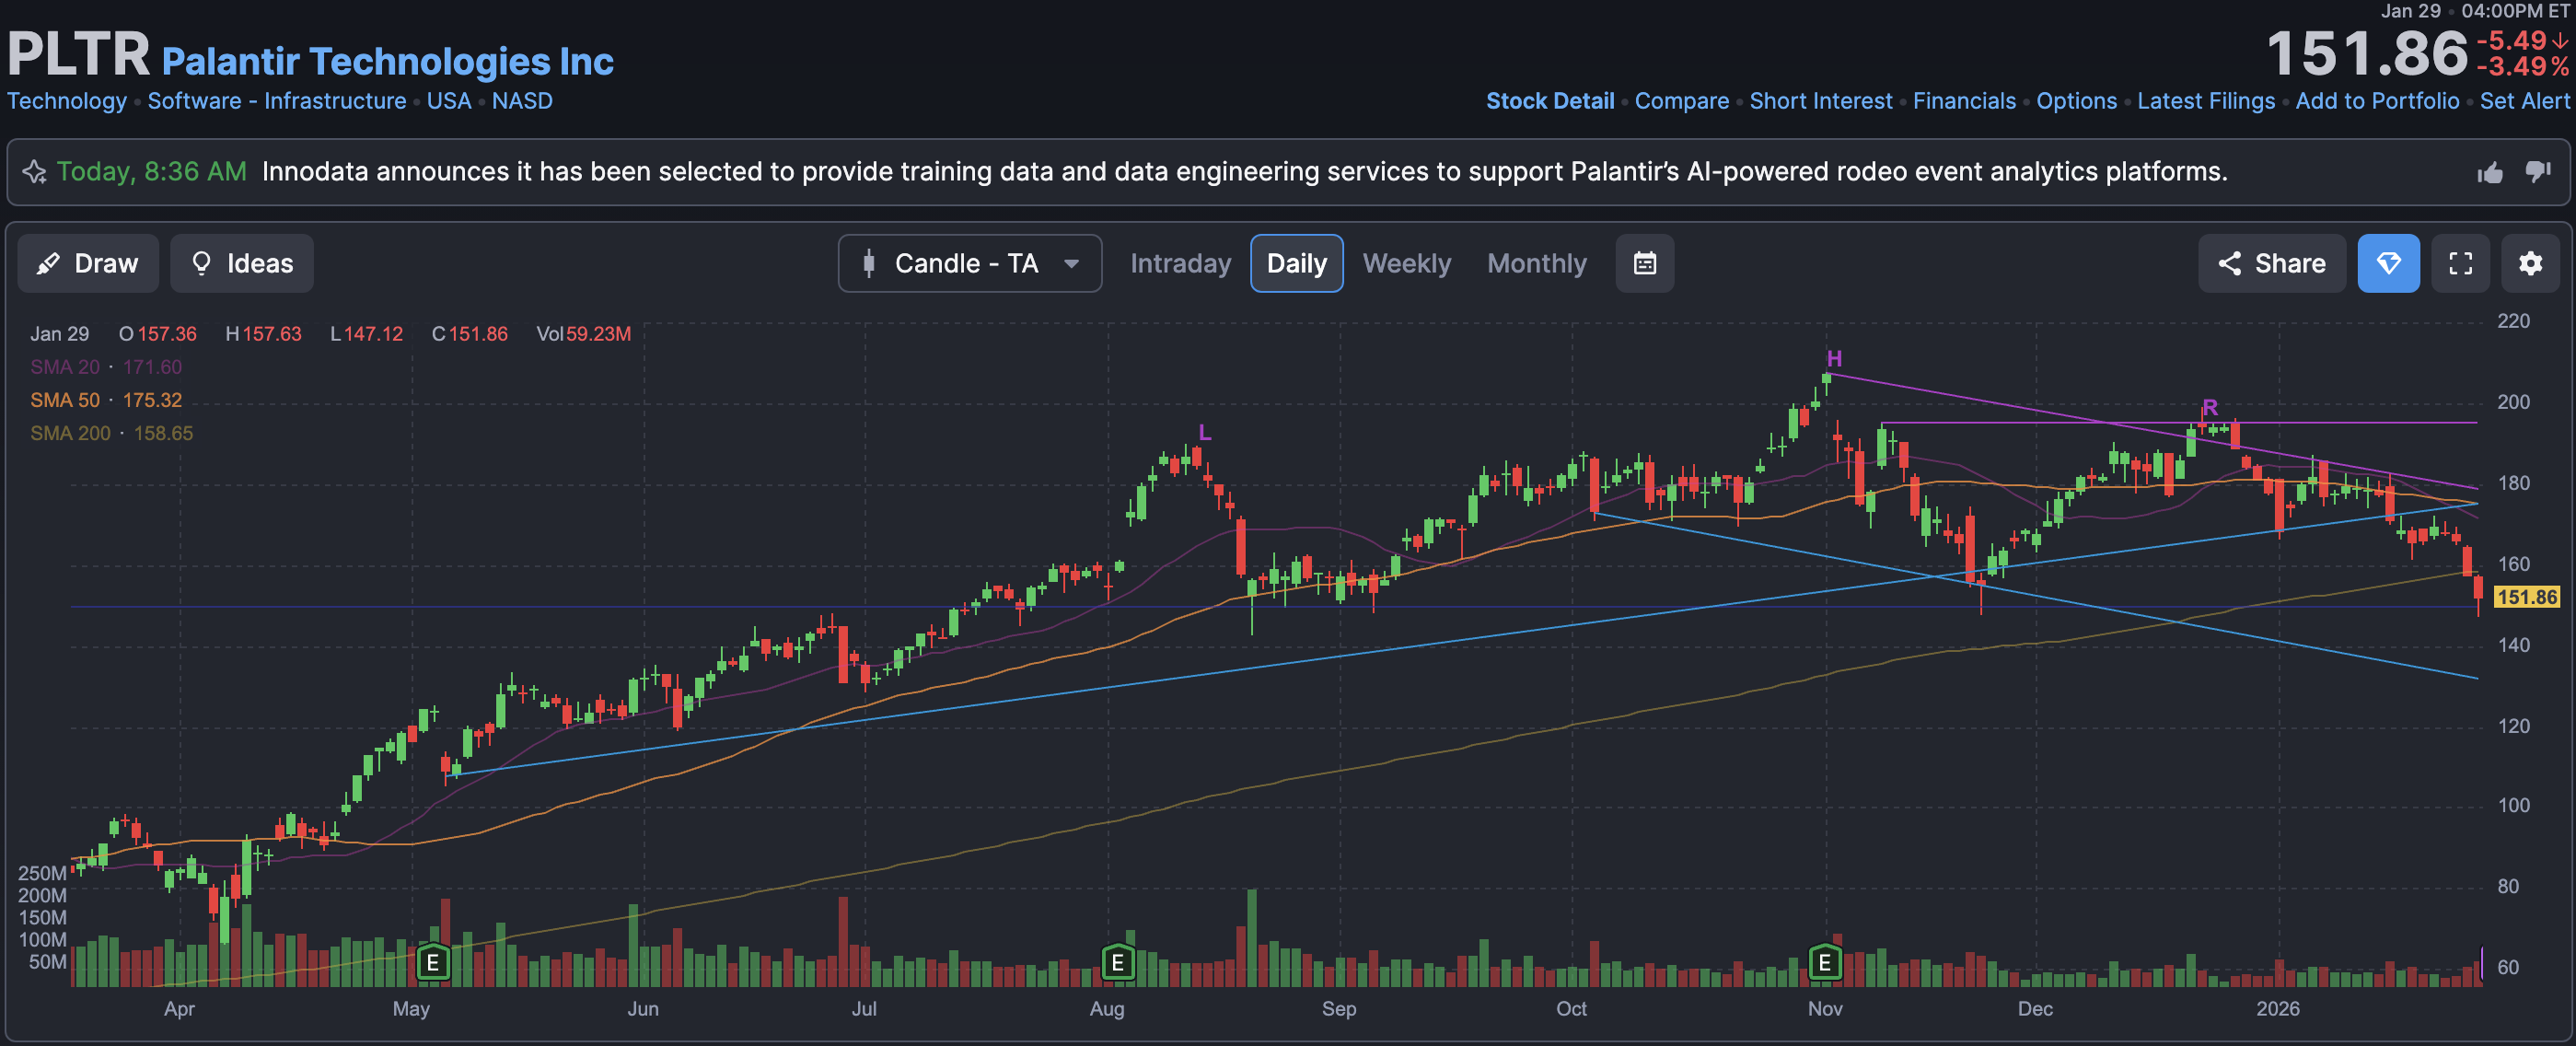Open the calendar date range picker

click(x=1644, y=263)
